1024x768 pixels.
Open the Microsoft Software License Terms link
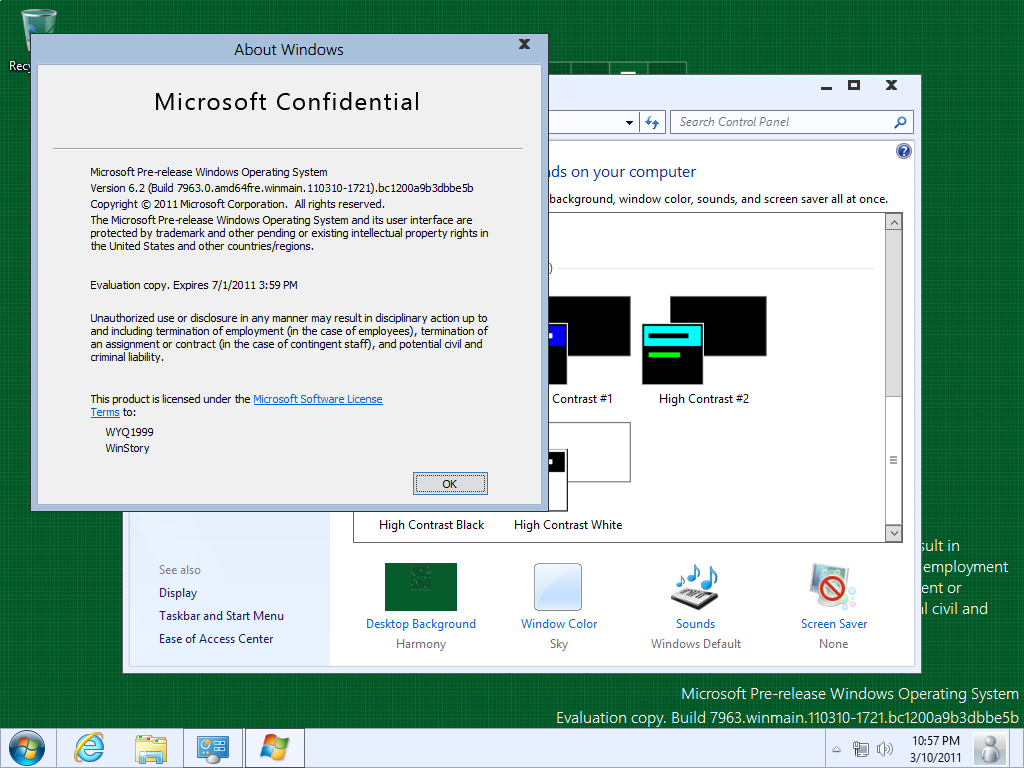(318, 399)
